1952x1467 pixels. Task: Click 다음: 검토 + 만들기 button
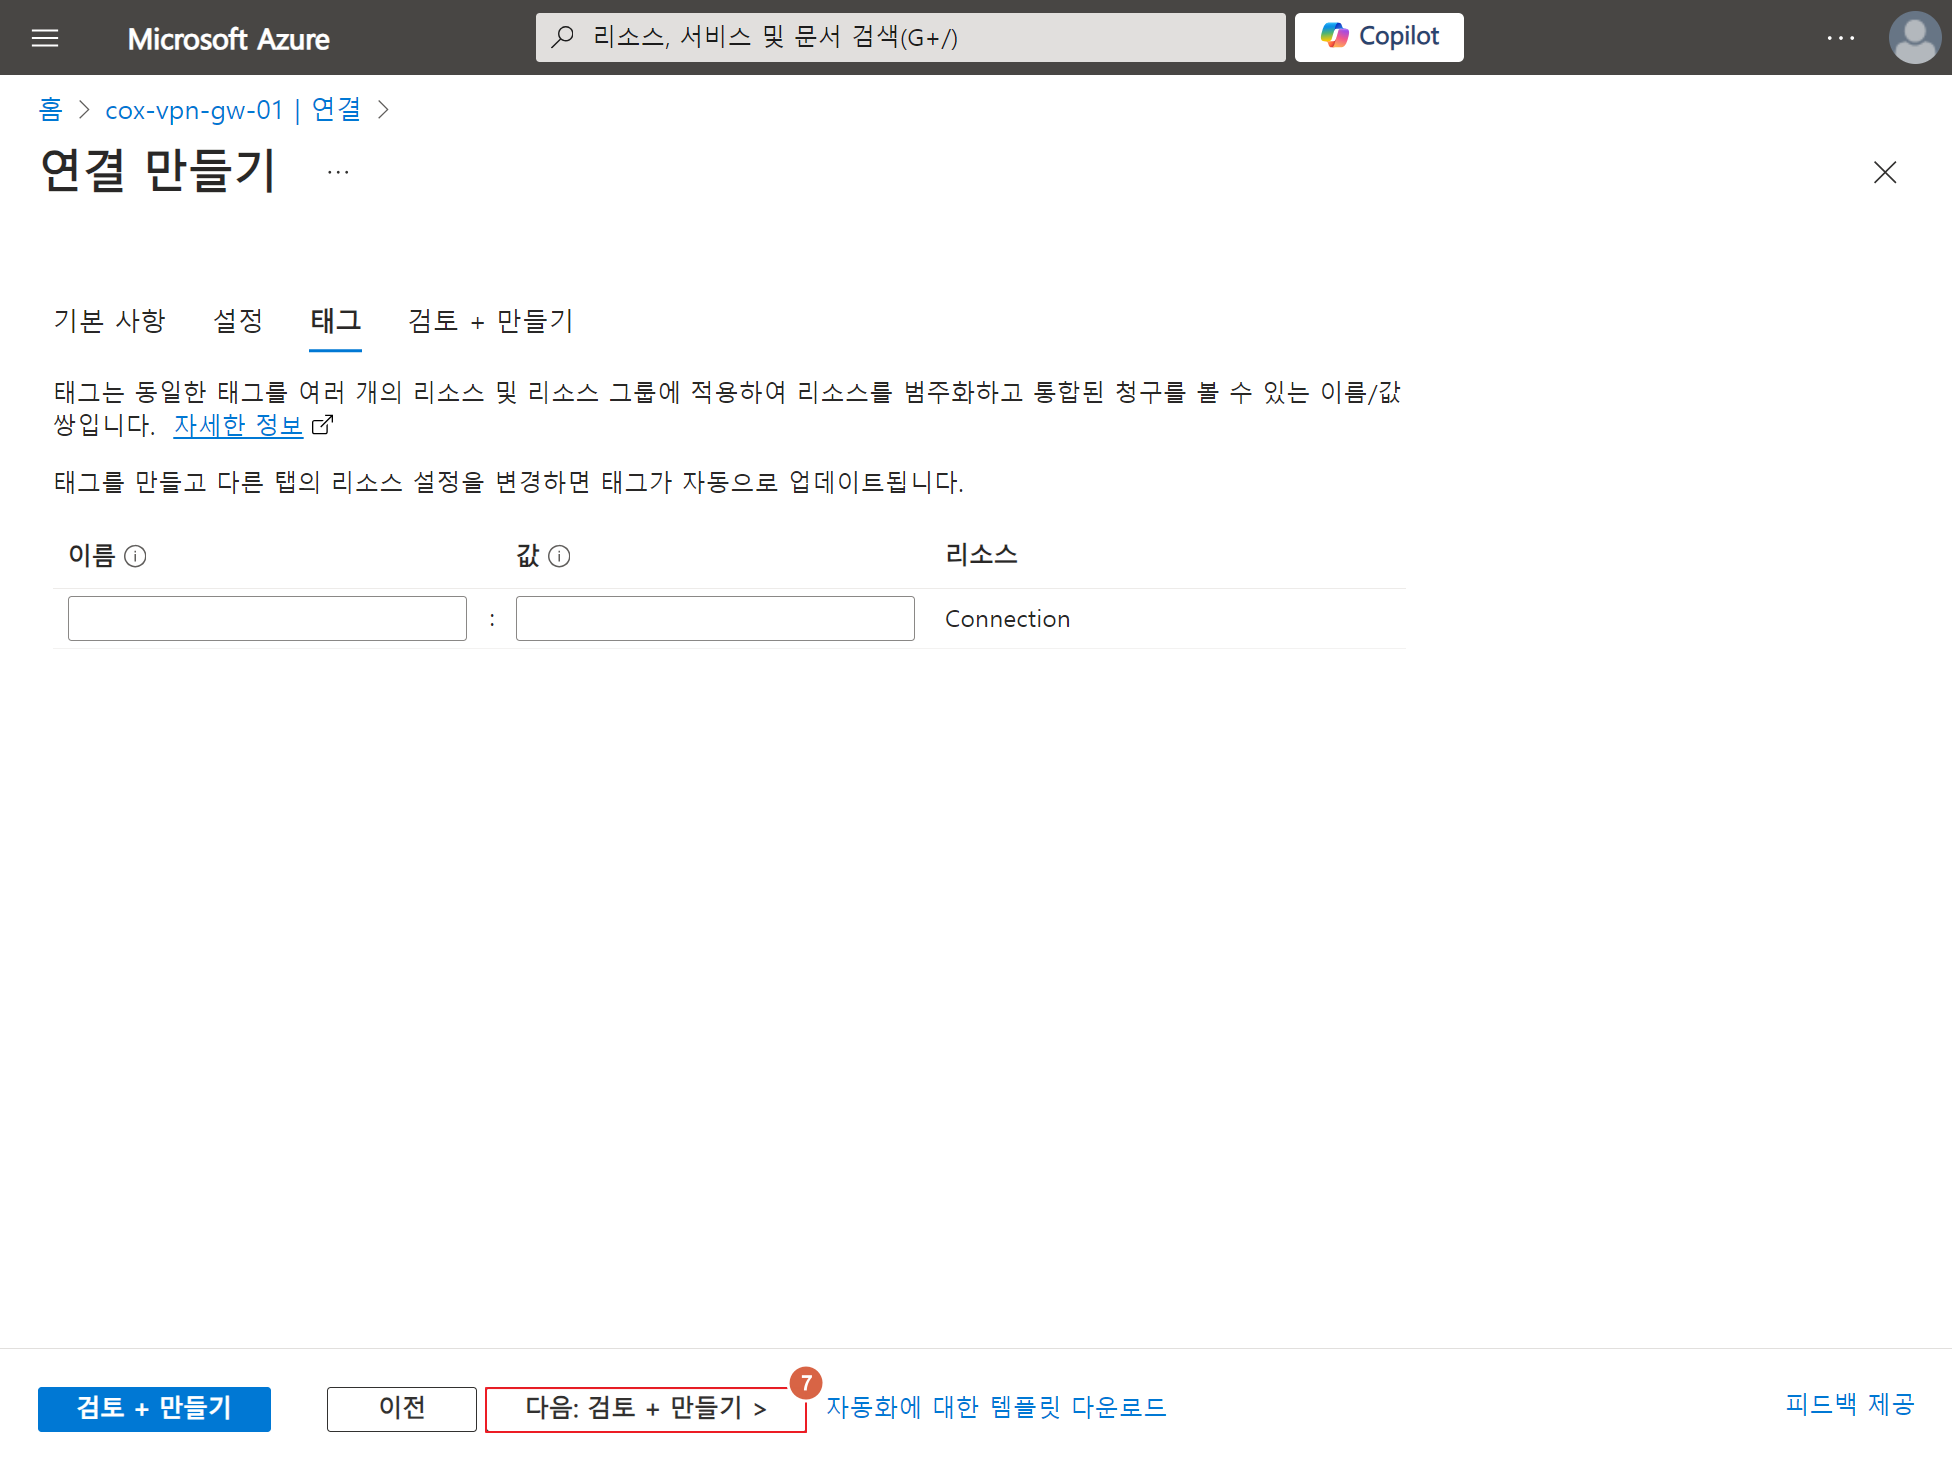click(645, 1408)
